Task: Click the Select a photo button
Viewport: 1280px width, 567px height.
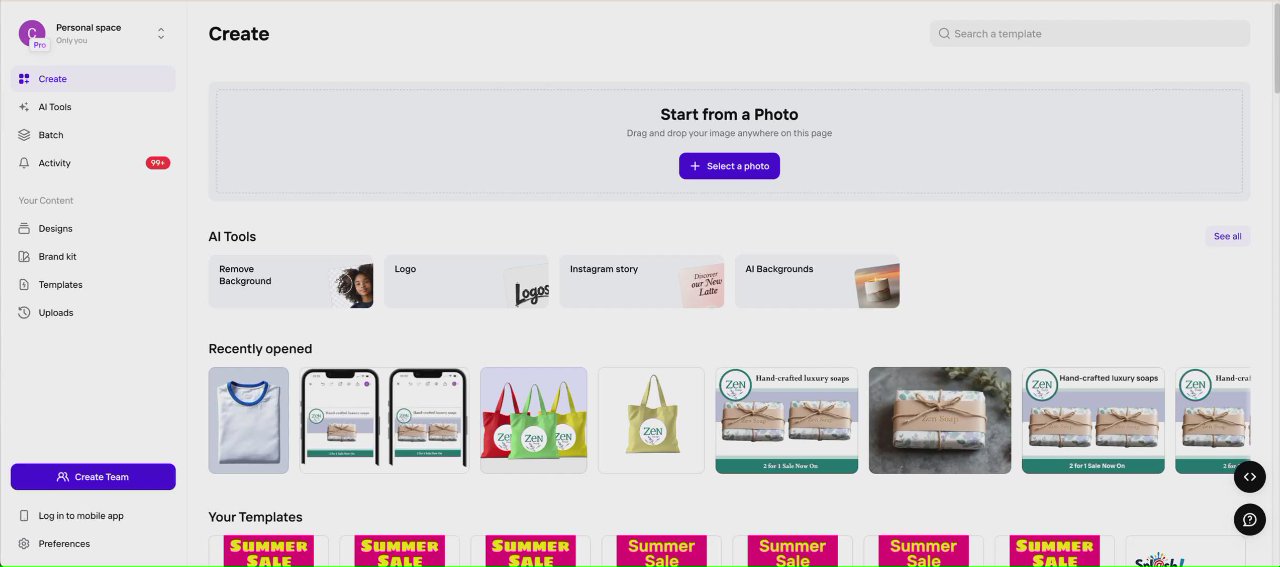Action: (729, 166)
